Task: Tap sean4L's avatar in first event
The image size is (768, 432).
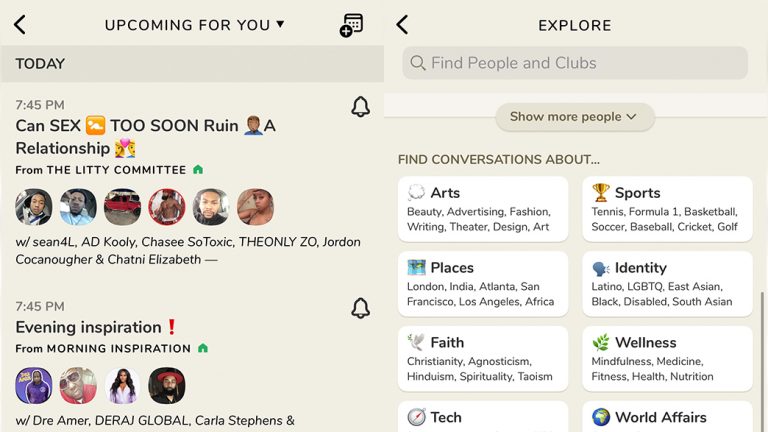Action: (x=34, y=207)
